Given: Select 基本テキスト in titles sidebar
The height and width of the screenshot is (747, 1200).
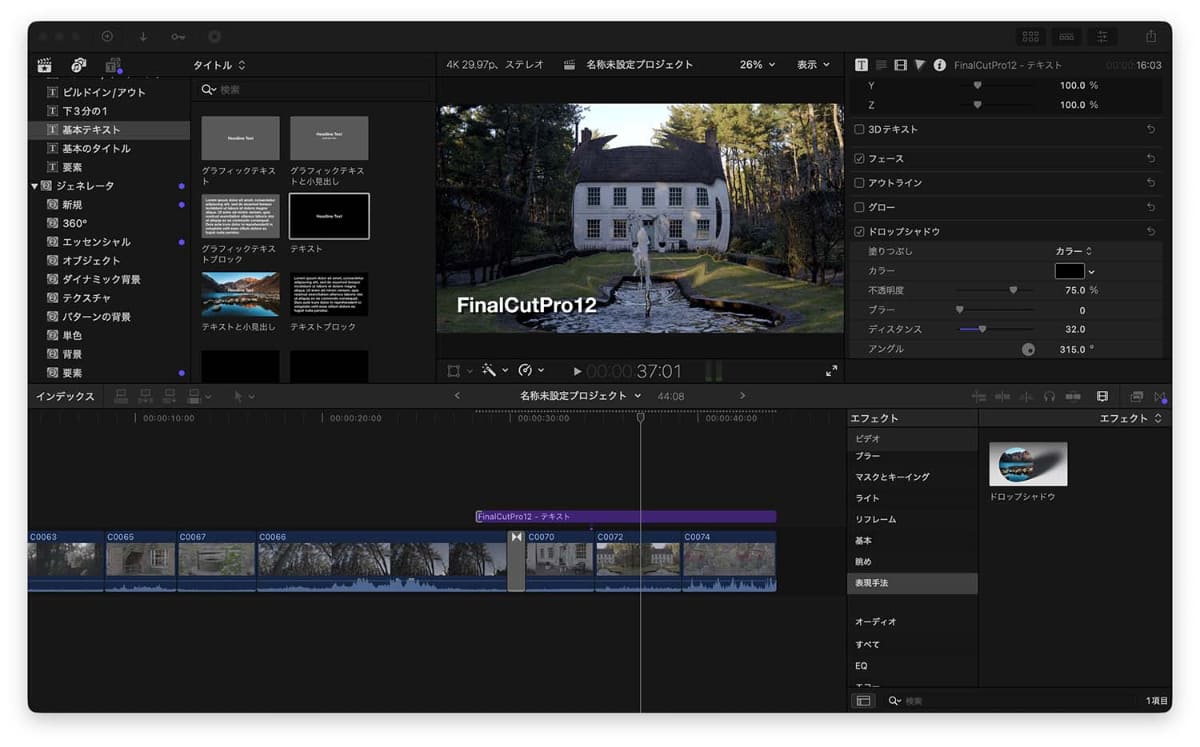Looking at the screenshot, I should [x=108, y=130].
